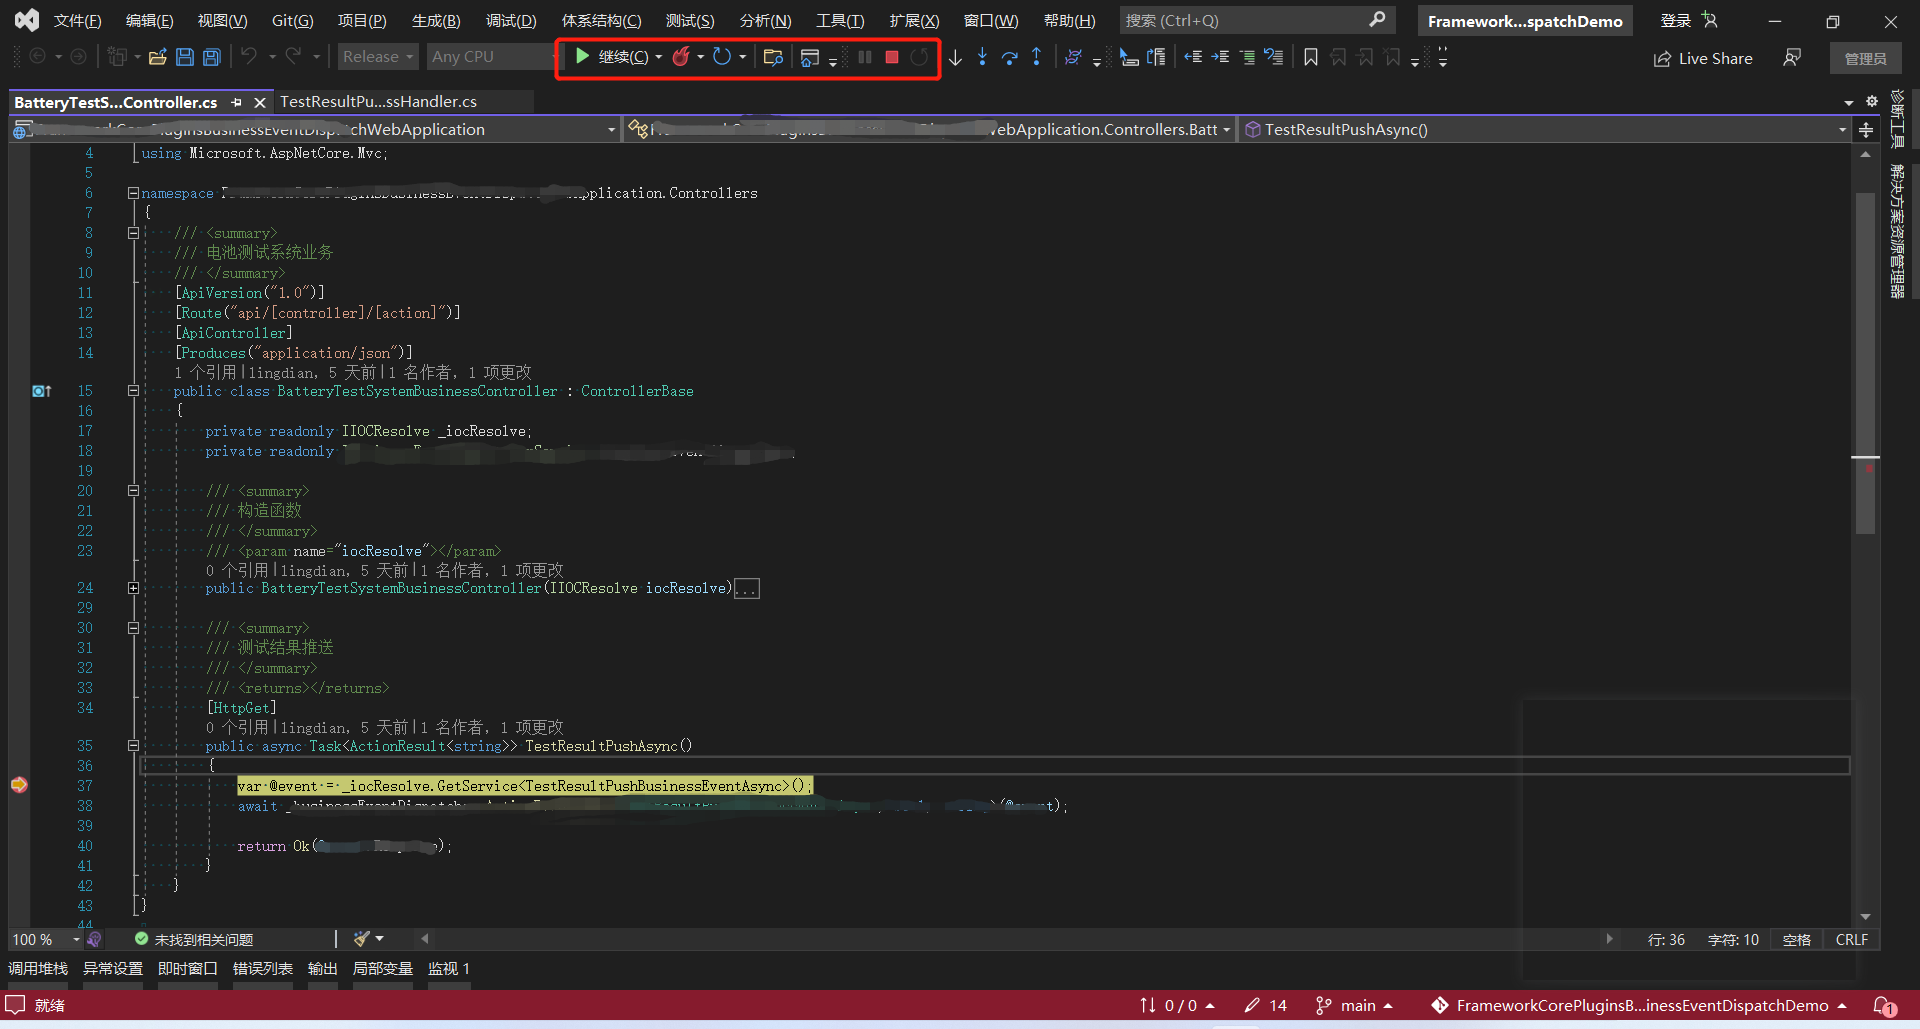The width and height of the screenshot is (1920, 1029).
Task: Click the main branch button in status bar
Action: tap(1355, 1006)
